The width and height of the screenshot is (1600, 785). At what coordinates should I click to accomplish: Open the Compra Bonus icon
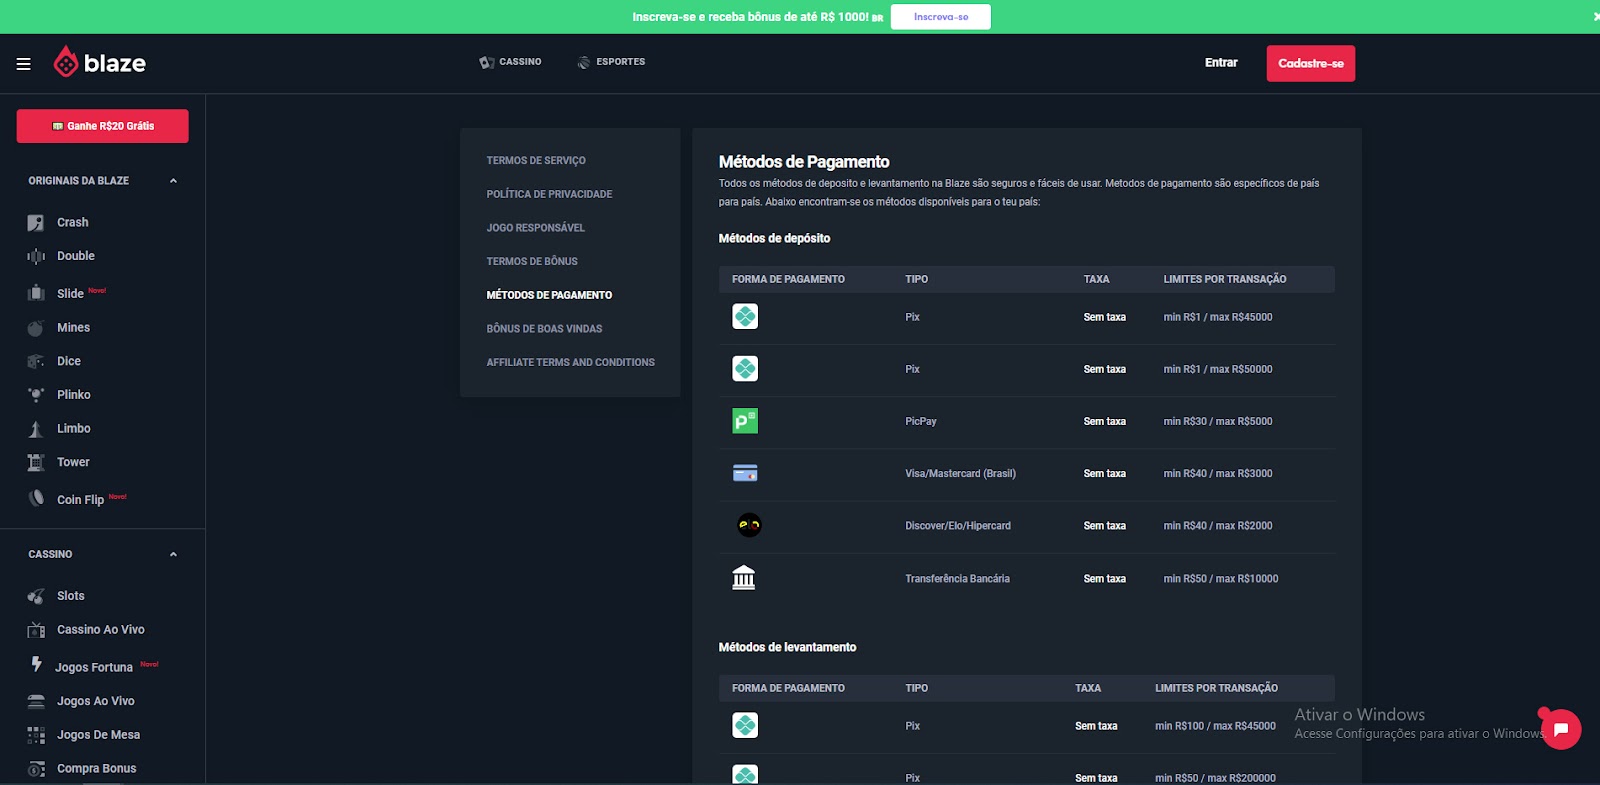36,769
